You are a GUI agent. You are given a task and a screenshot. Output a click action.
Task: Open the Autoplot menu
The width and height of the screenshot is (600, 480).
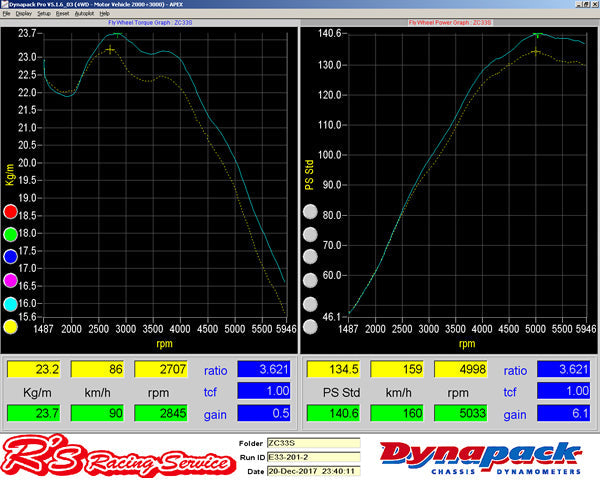click(x=83, y=14)
